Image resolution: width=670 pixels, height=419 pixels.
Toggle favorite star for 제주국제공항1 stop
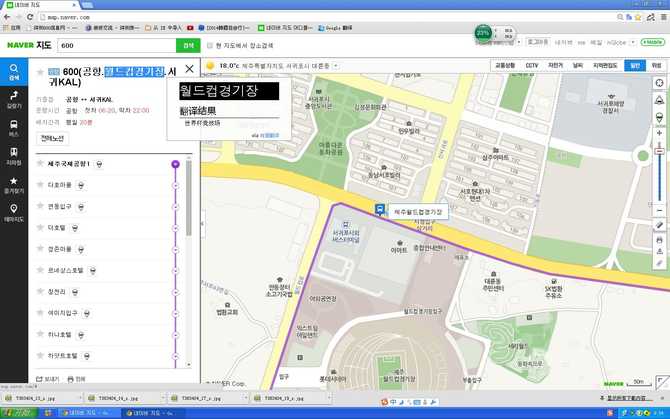[40, 163]
